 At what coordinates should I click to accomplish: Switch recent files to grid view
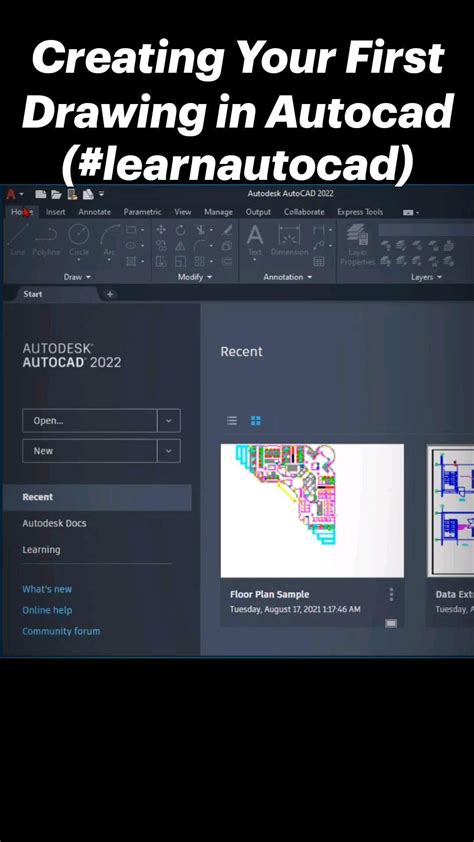(256, 420)
